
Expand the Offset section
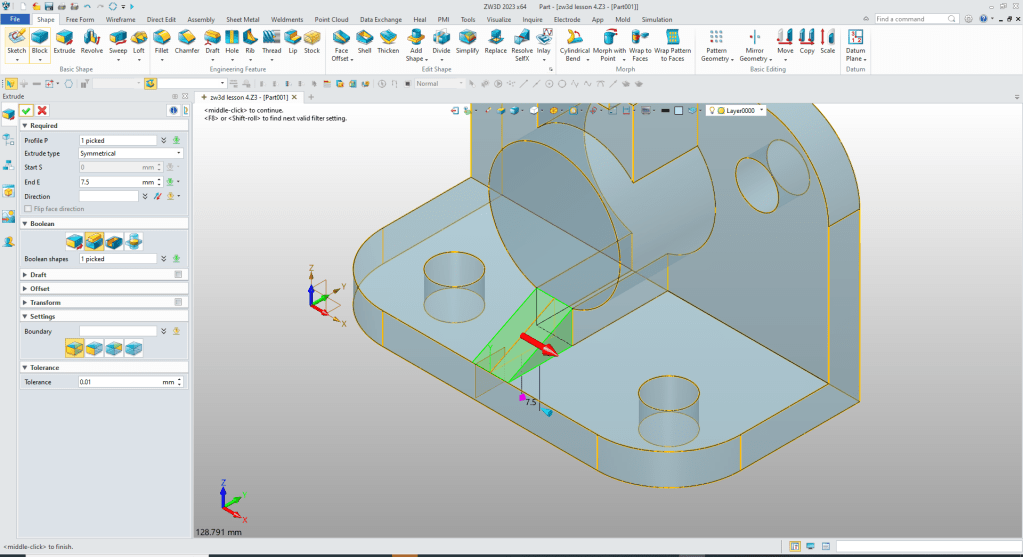40,288
